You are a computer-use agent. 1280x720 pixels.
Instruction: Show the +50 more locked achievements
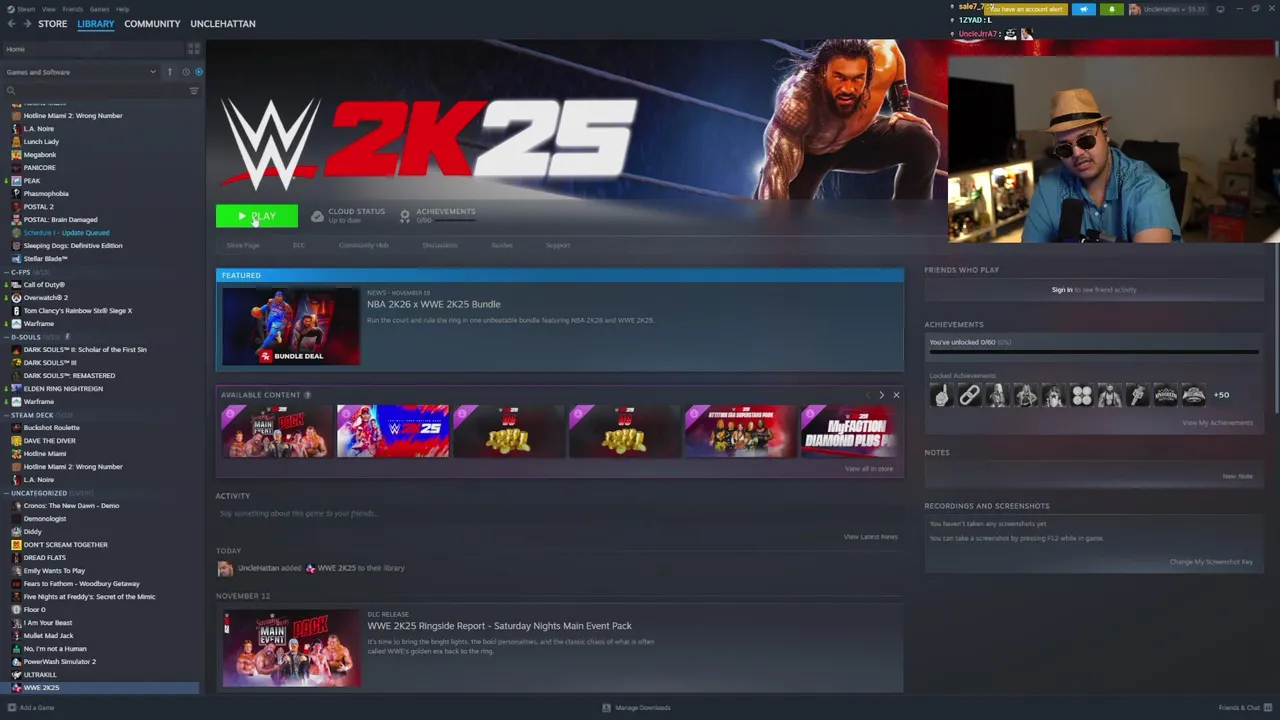[1221, 395]
